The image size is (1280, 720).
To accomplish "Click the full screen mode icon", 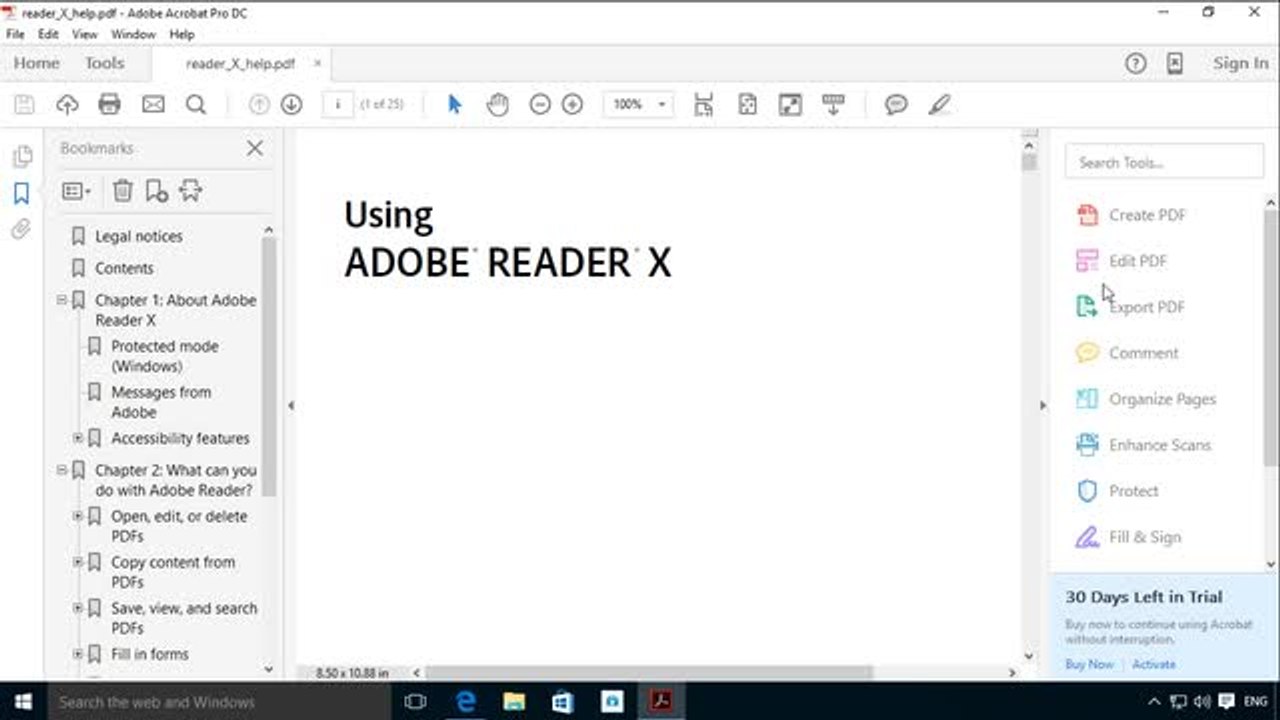I will (x=790, y=104).
